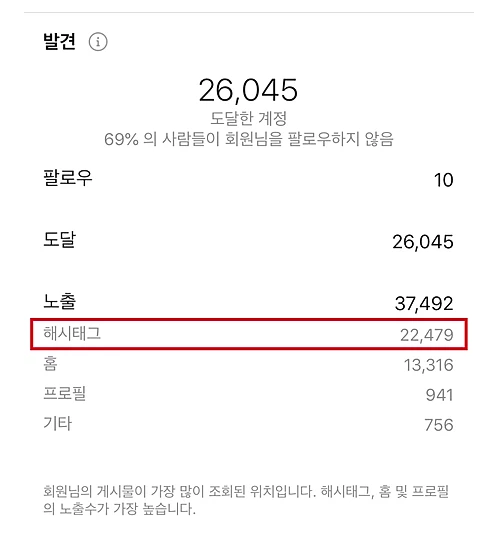502x541 pixels.
Task: Open the info icon beside 발견
Action: click(98, 42)
